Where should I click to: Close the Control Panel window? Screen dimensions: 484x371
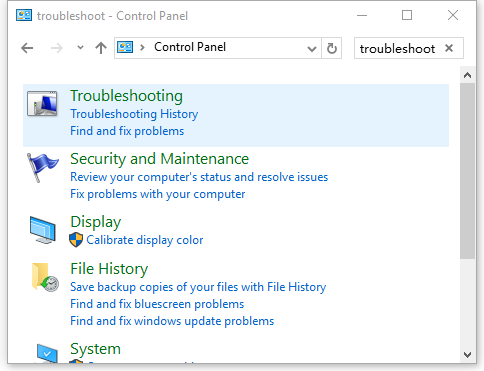(x=453, y=15)
